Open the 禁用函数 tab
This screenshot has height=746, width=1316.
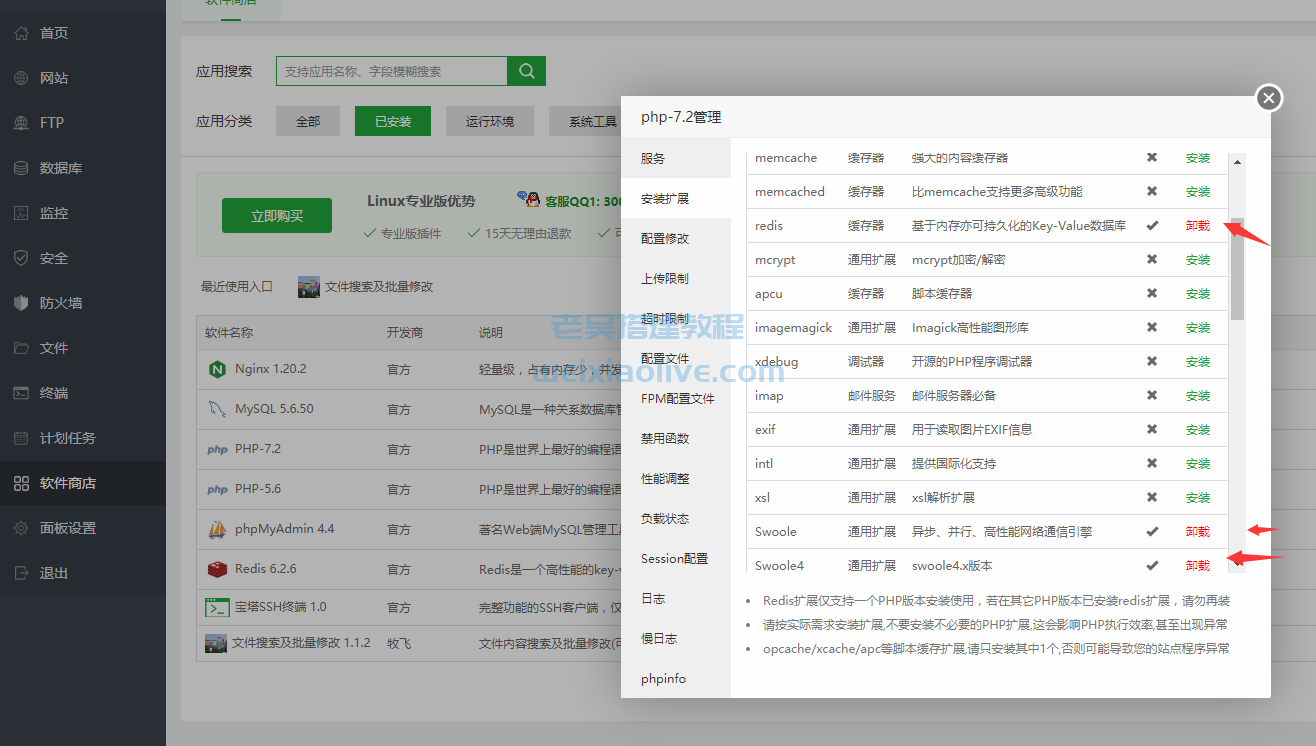pyautogui.click(x=676, y=438)
